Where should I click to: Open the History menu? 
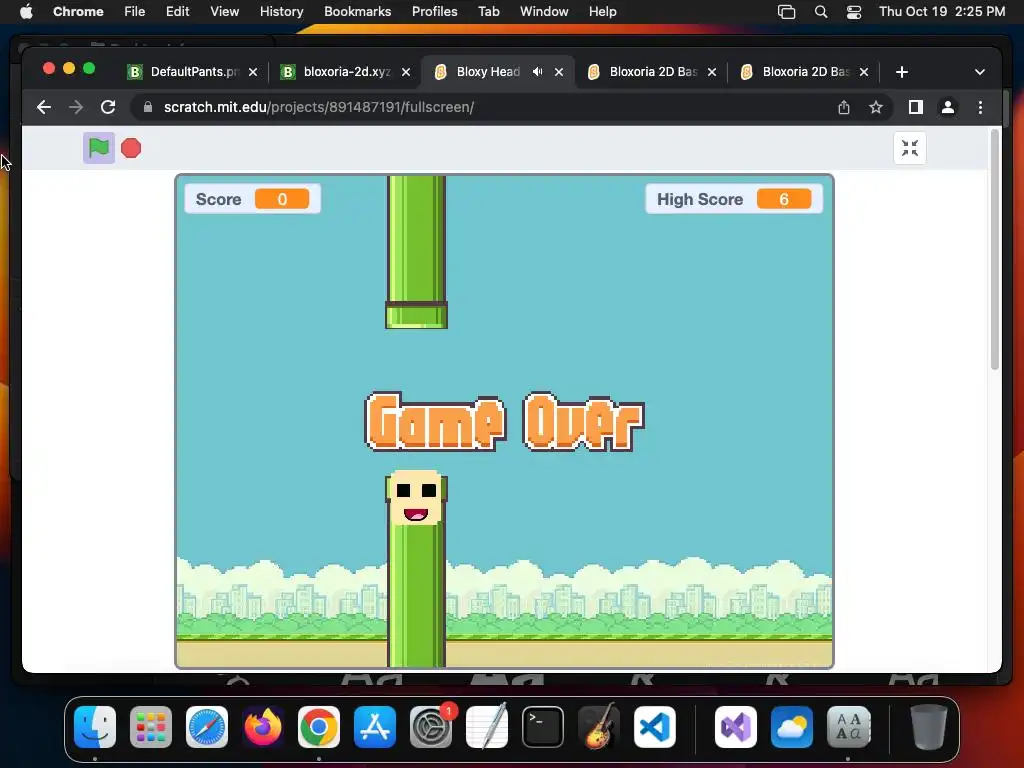(281, 12)
